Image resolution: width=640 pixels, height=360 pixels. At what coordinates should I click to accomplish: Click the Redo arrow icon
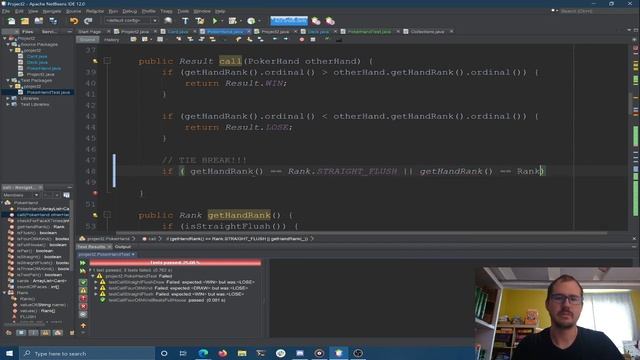tap(88, 21)
